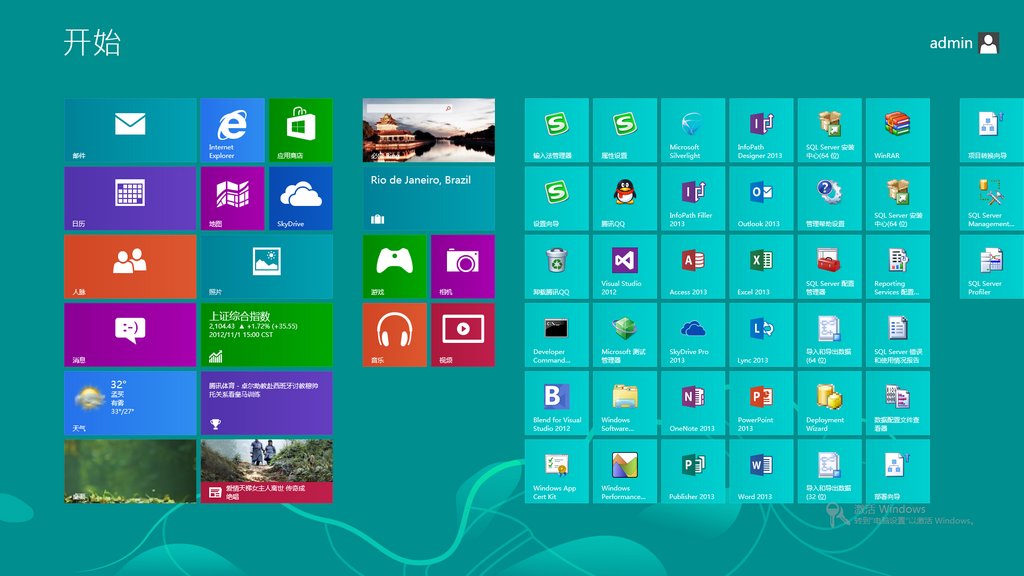1024x576 pixels.
Task: Click the admin user account picture
Action: pyautogui.click(x=988, y=43)
